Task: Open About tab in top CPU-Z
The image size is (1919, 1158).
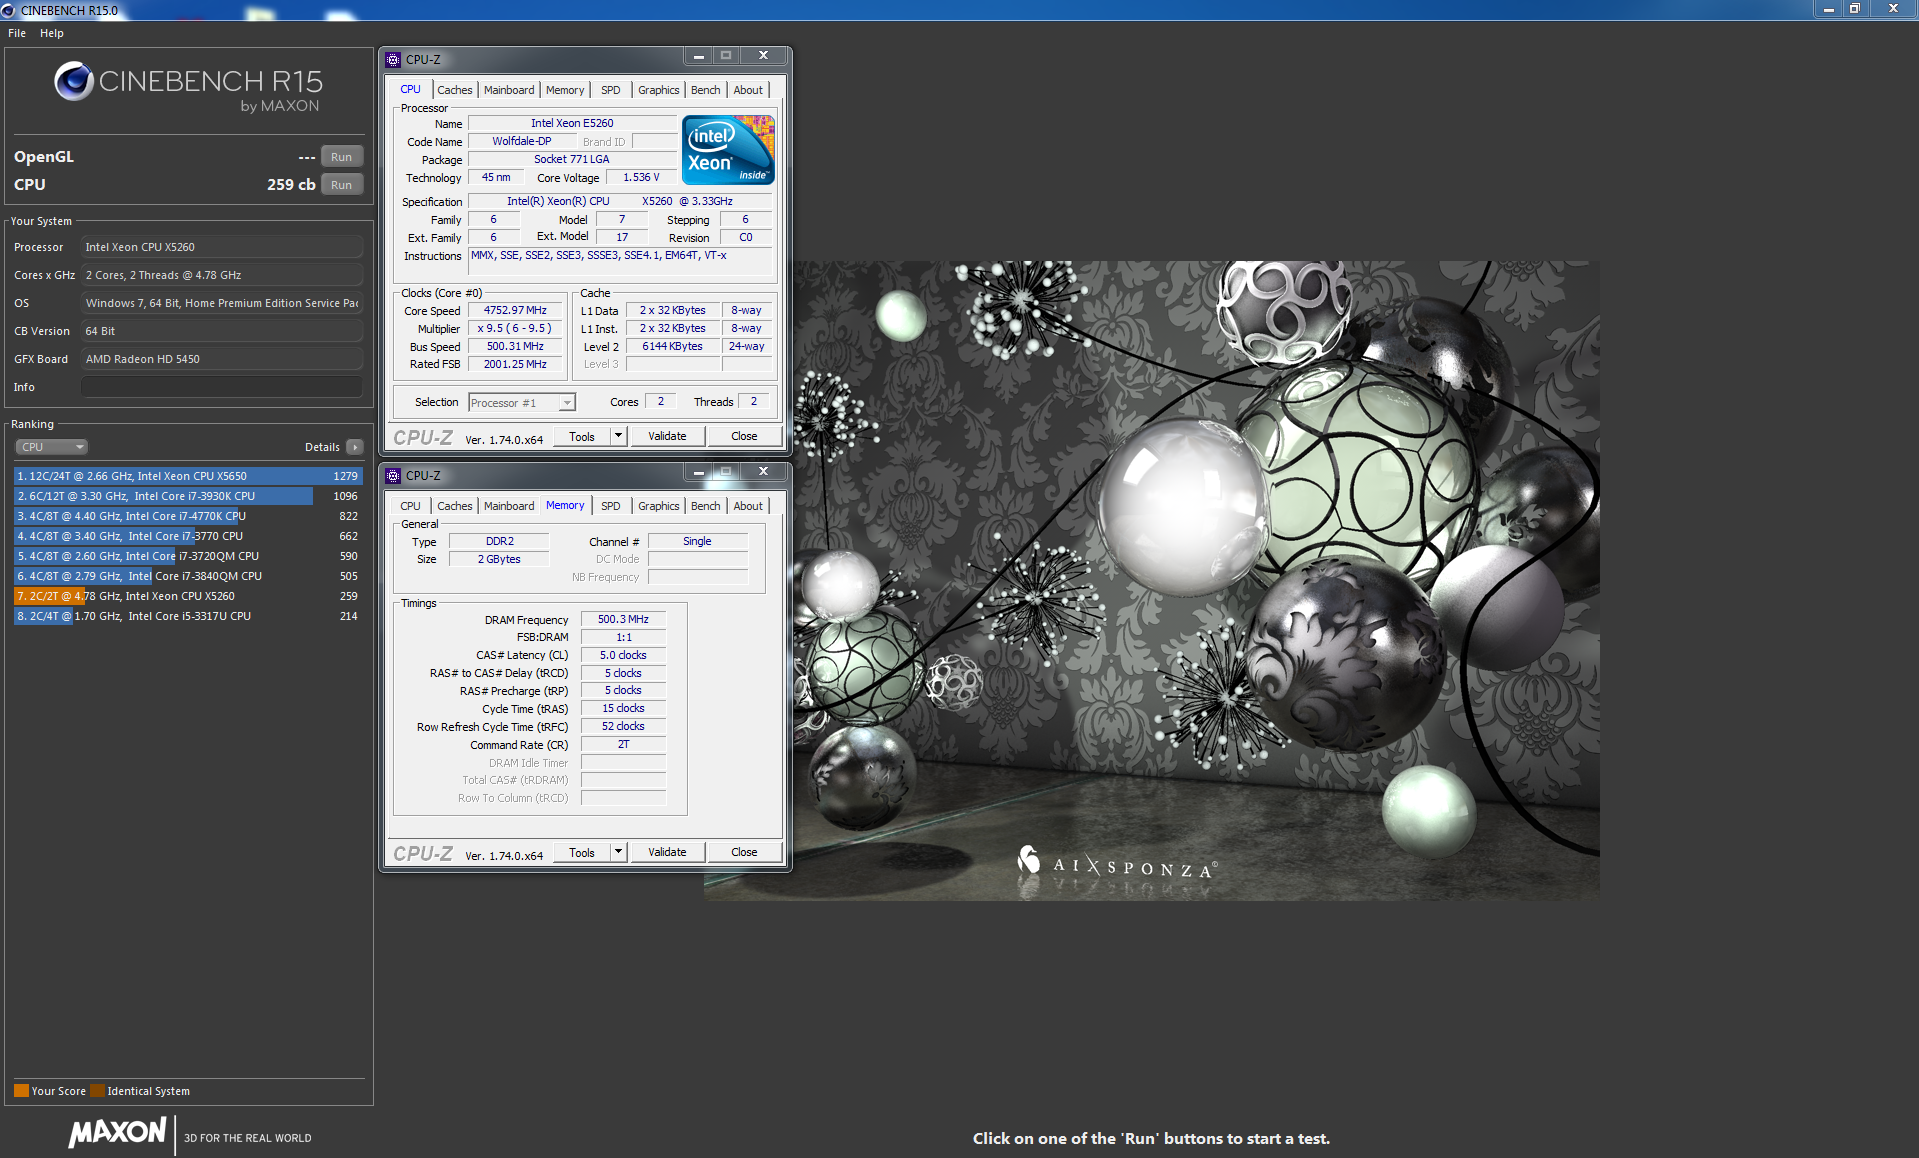Action: [x=748, y=90]
